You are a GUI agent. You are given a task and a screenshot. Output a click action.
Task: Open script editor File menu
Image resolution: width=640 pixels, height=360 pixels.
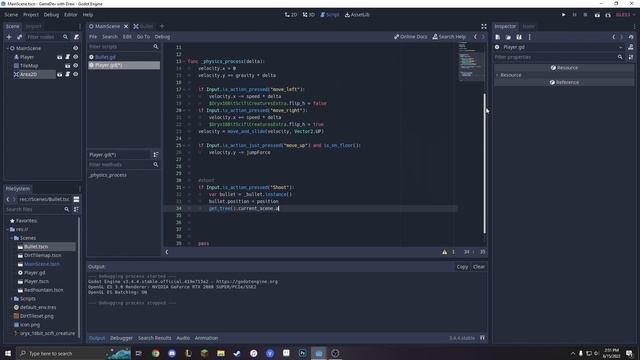93,37
